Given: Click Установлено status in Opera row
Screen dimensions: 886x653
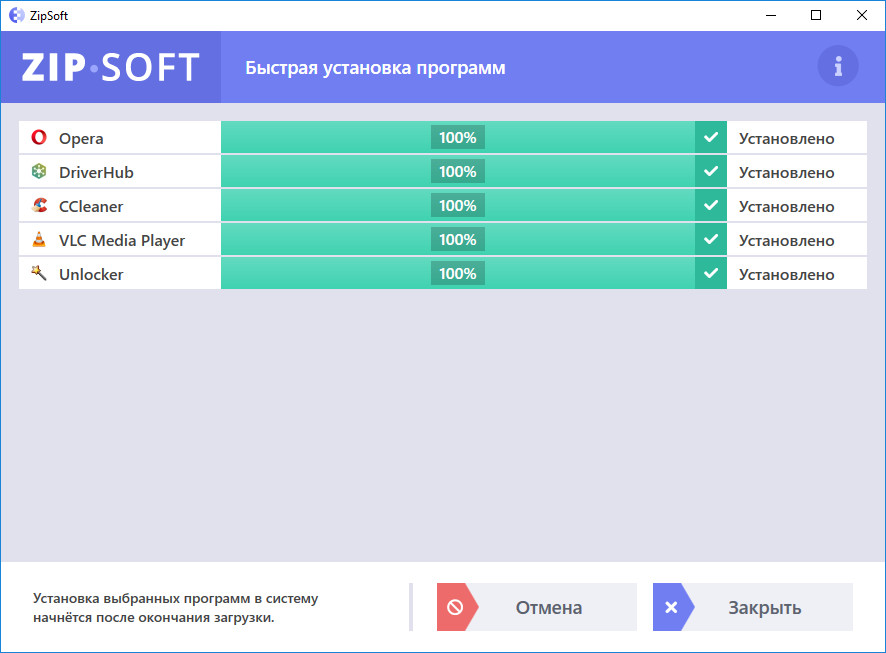Looking at the screenshot, I should pos(787,138).
